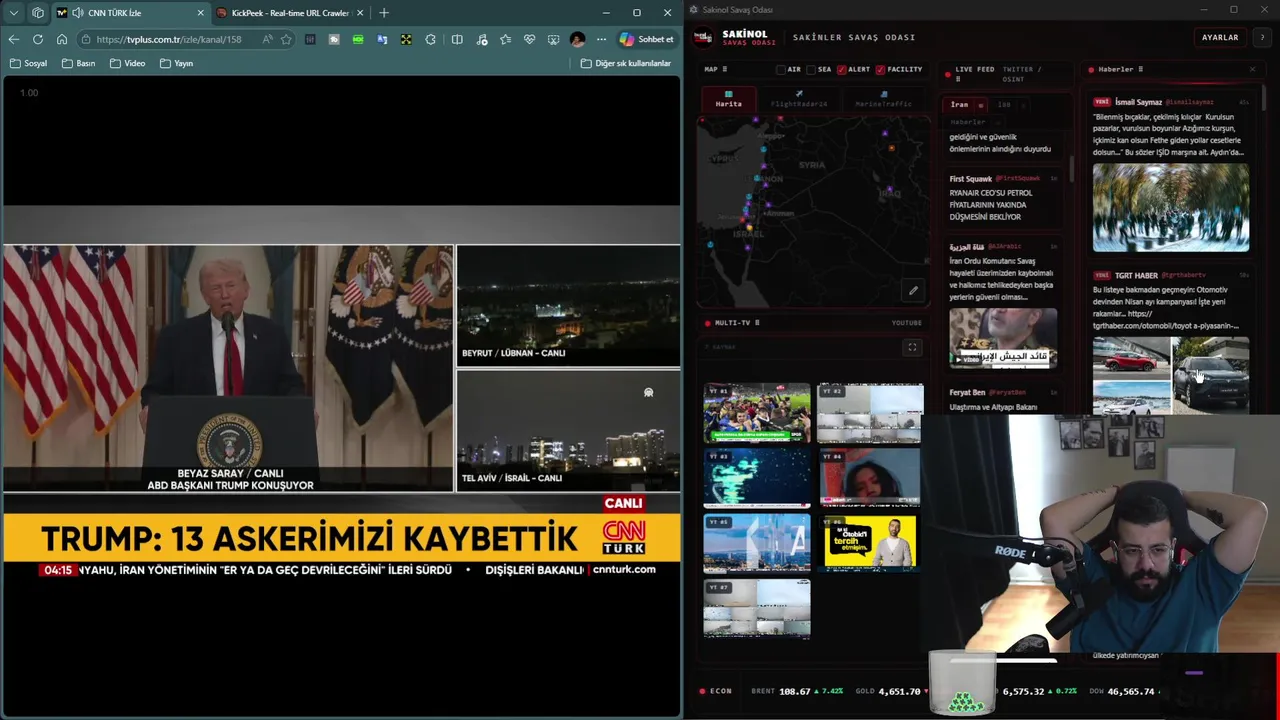
Task: Open the favorites list icon
Action: 505,39
